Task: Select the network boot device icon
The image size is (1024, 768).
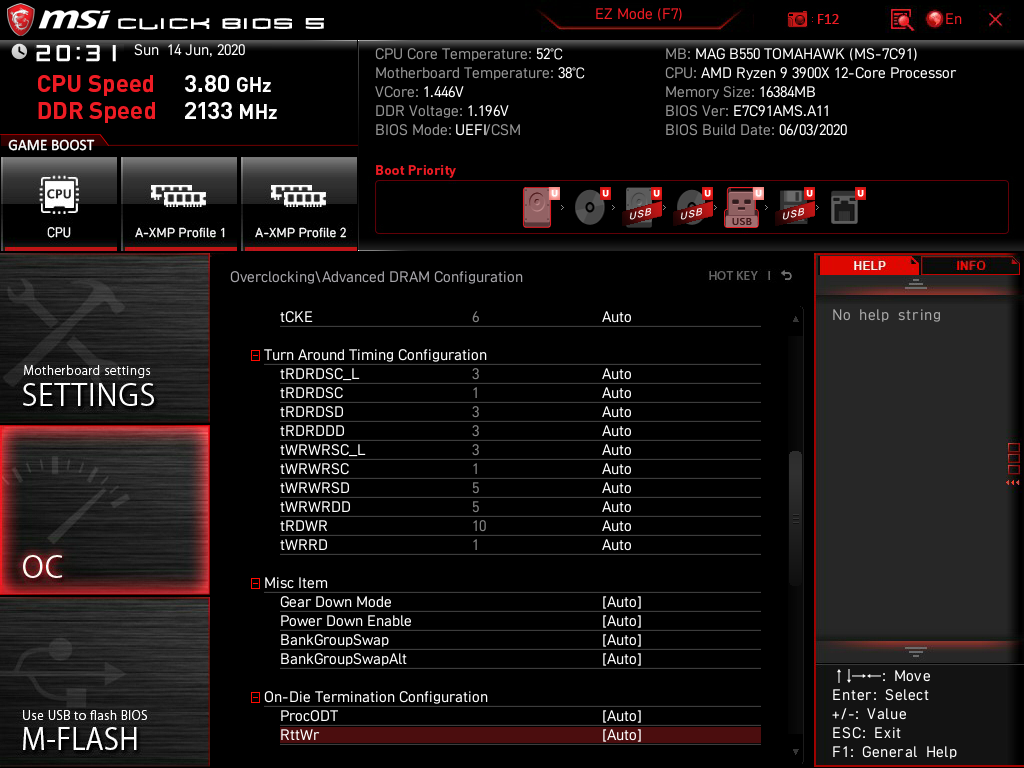Action: point(846,207)
